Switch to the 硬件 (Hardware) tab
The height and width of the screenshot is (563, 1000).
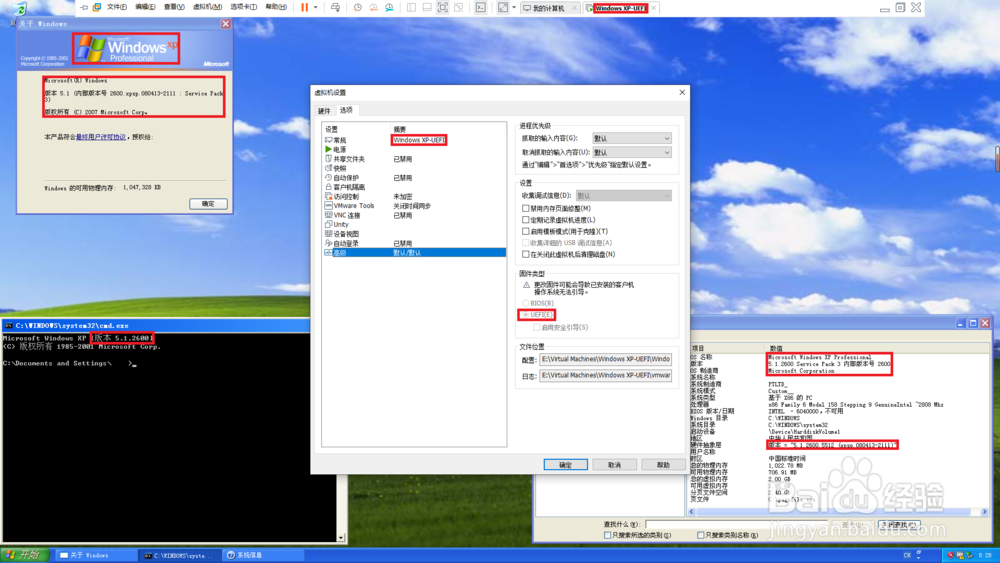coord(324,111)
